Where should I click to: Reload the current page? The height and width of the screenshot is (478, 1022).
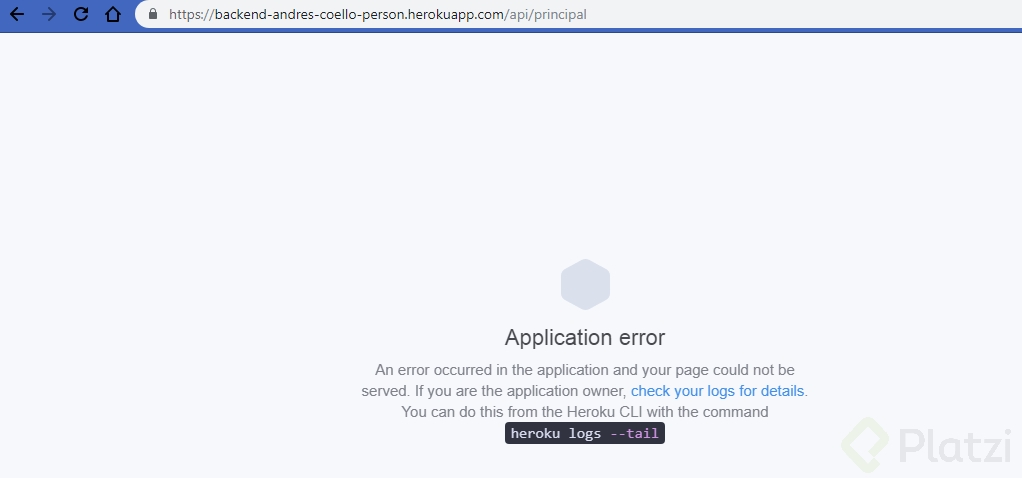pyautogui.click(x=81, y=15)
